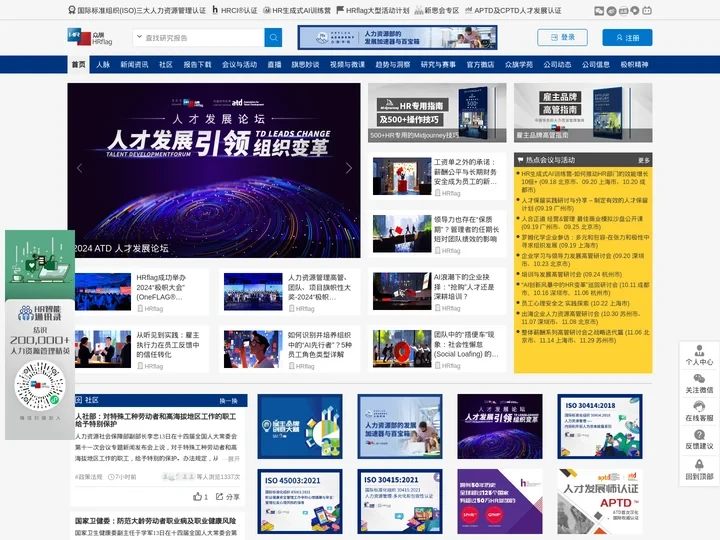Click 更多 in 热点会议与活动 panel
Viewport: 720px width, 540px height.
click(644, 160)
